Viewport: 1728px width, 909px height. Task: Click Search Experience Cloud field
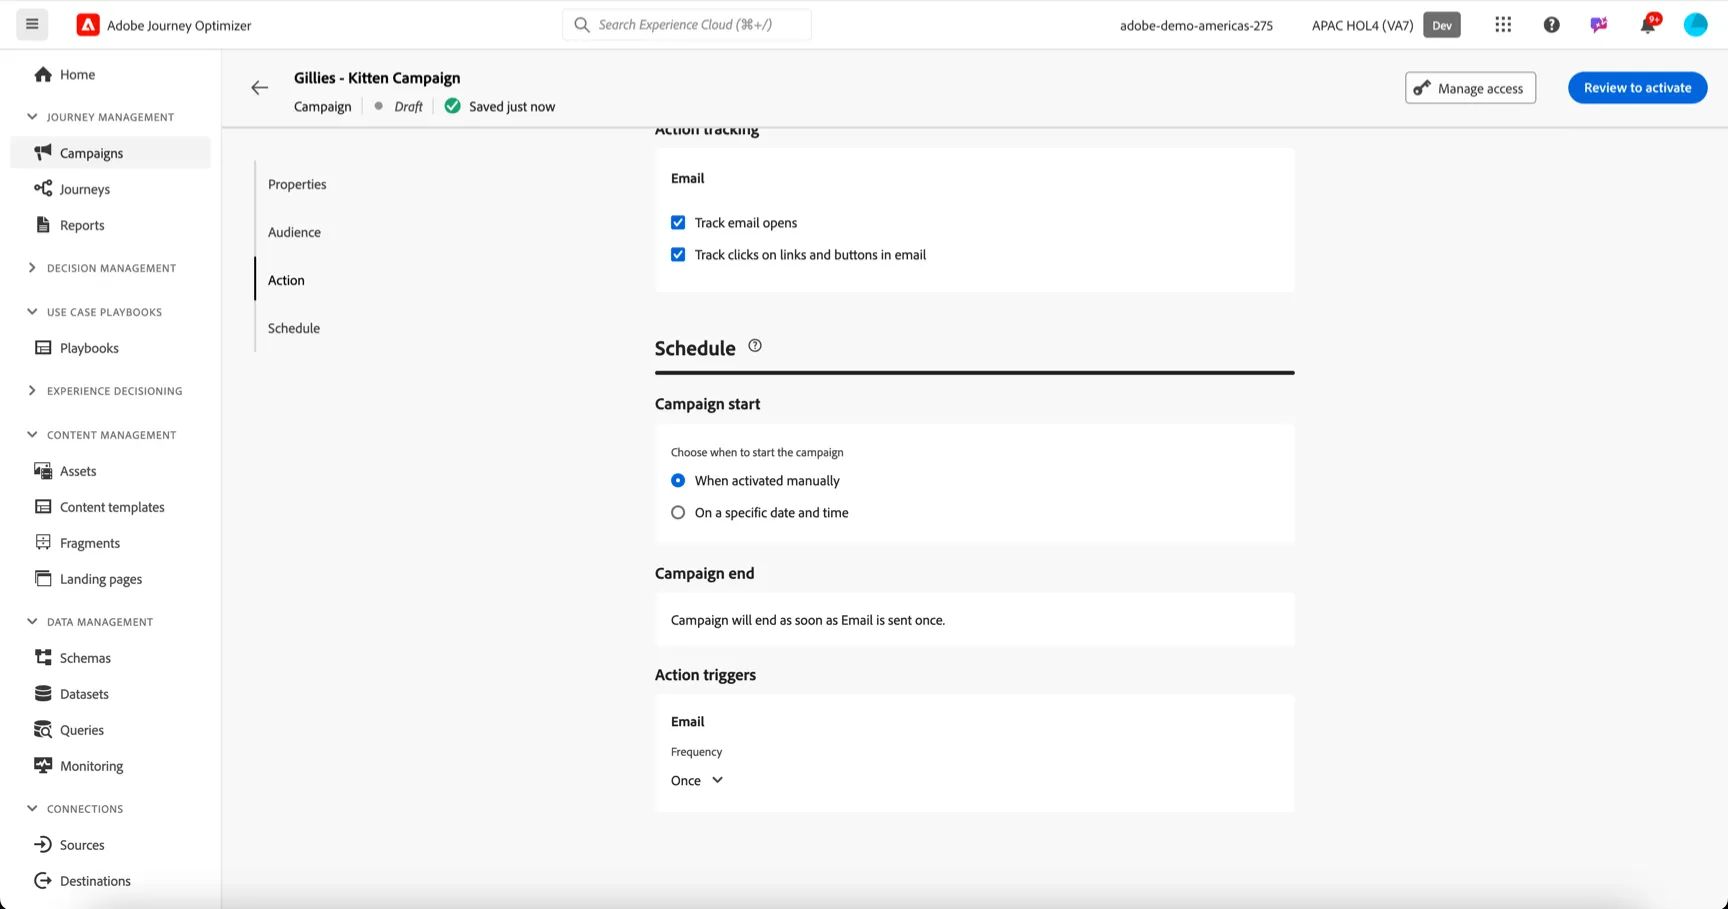687,25
